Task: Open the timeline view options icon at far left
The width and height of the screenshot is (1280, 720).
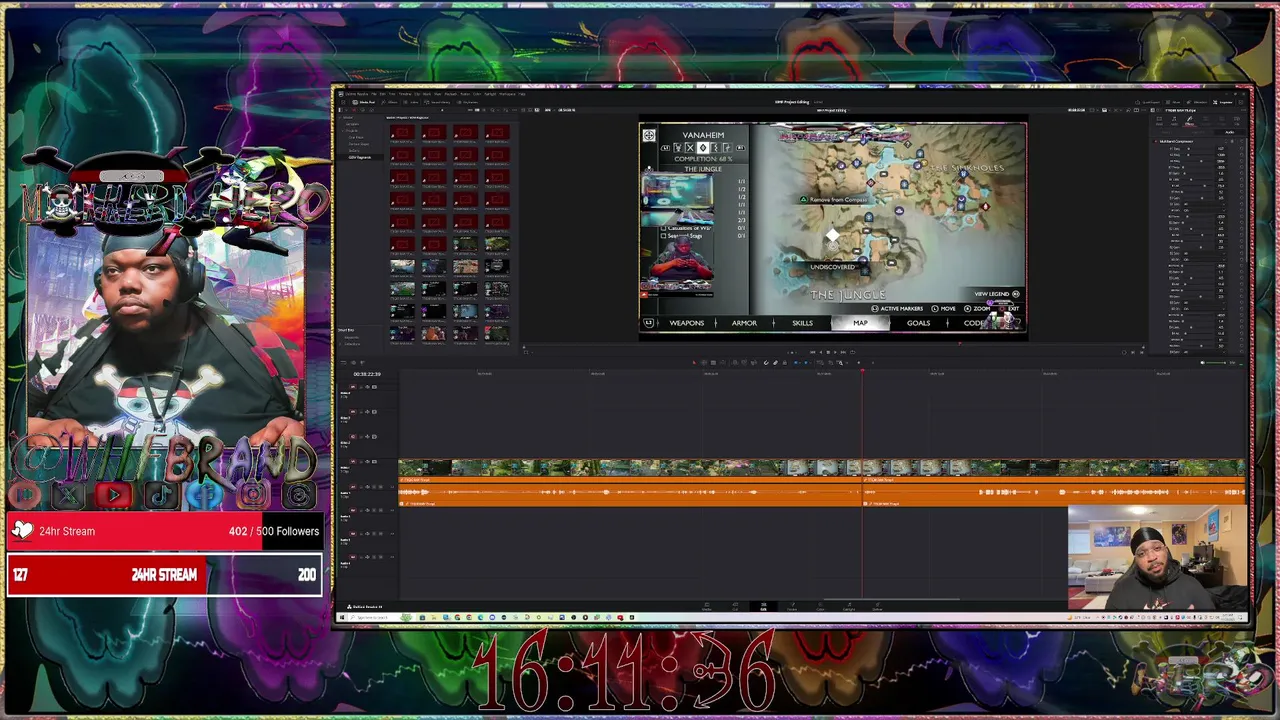Action: point(343,363)
